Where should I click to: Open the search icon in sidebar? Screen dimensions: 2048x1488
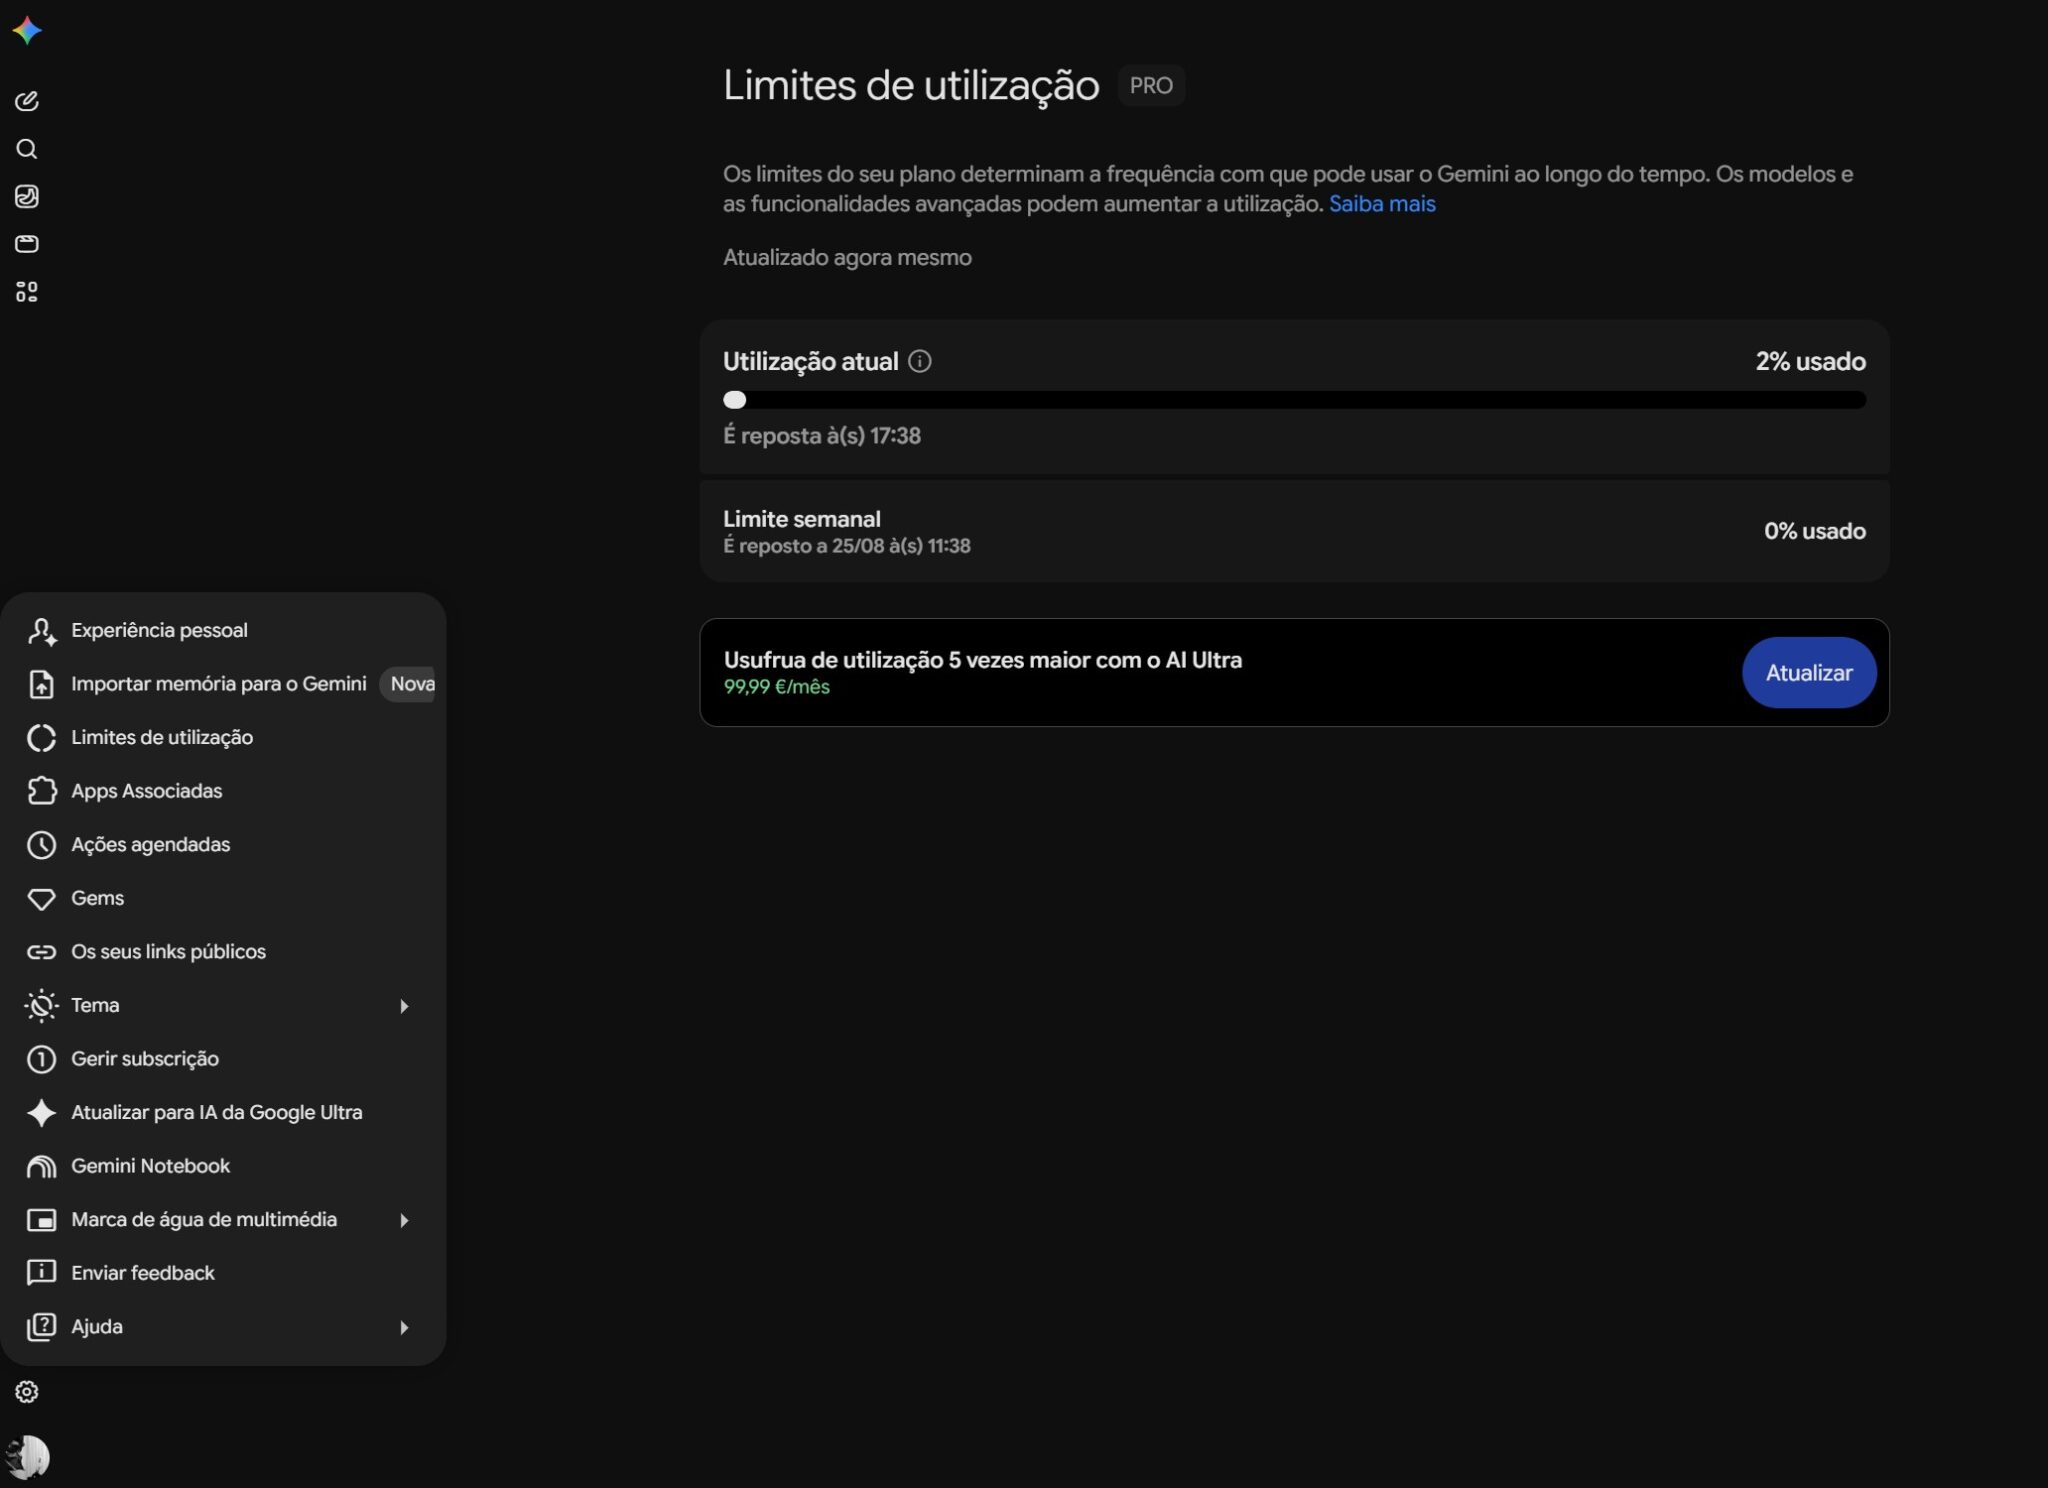coord(27,149)
